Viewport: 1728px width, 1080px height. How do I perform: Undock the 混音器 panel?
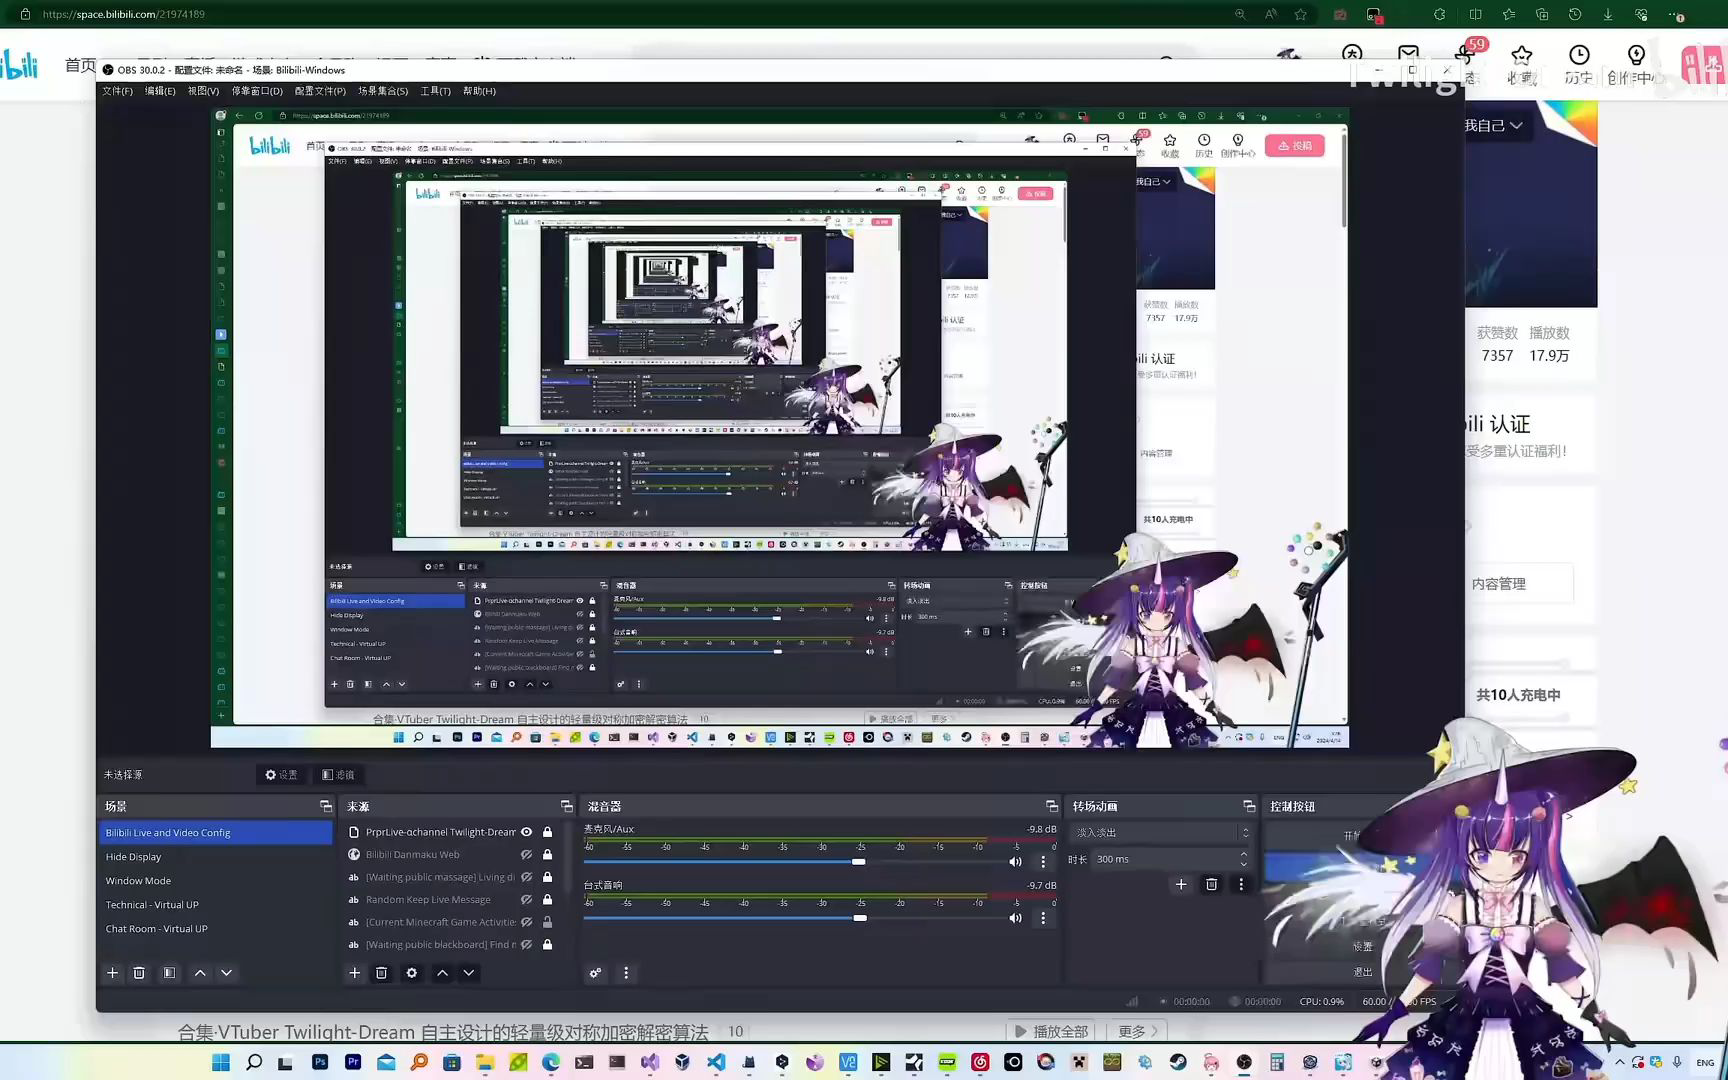click(x=1051, y=806)
